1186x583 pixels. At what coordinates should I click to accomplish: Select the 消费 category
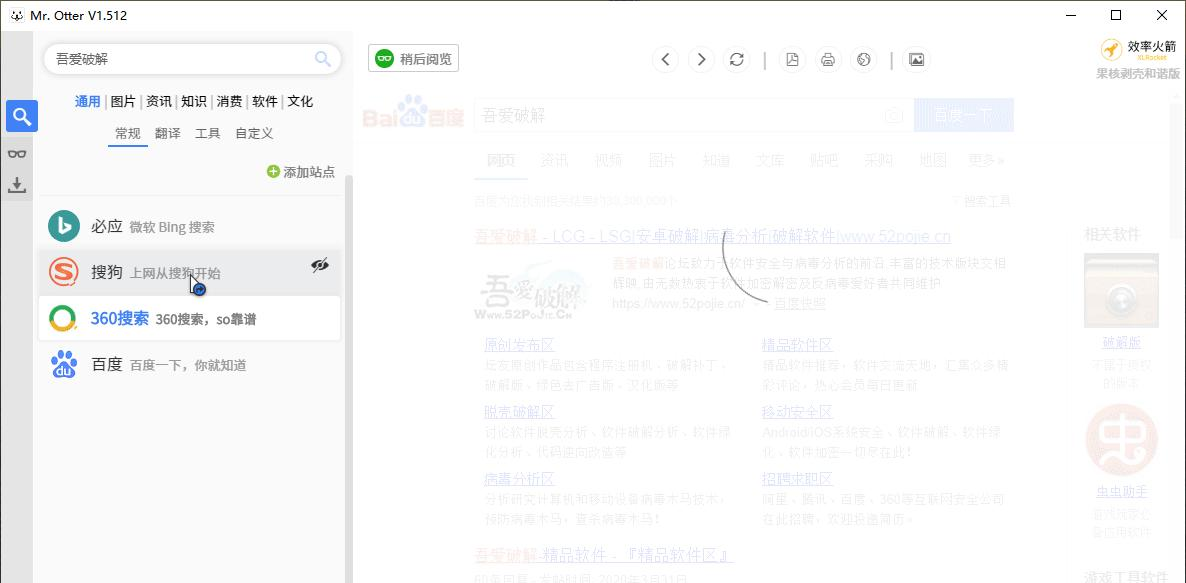point(229,101)
